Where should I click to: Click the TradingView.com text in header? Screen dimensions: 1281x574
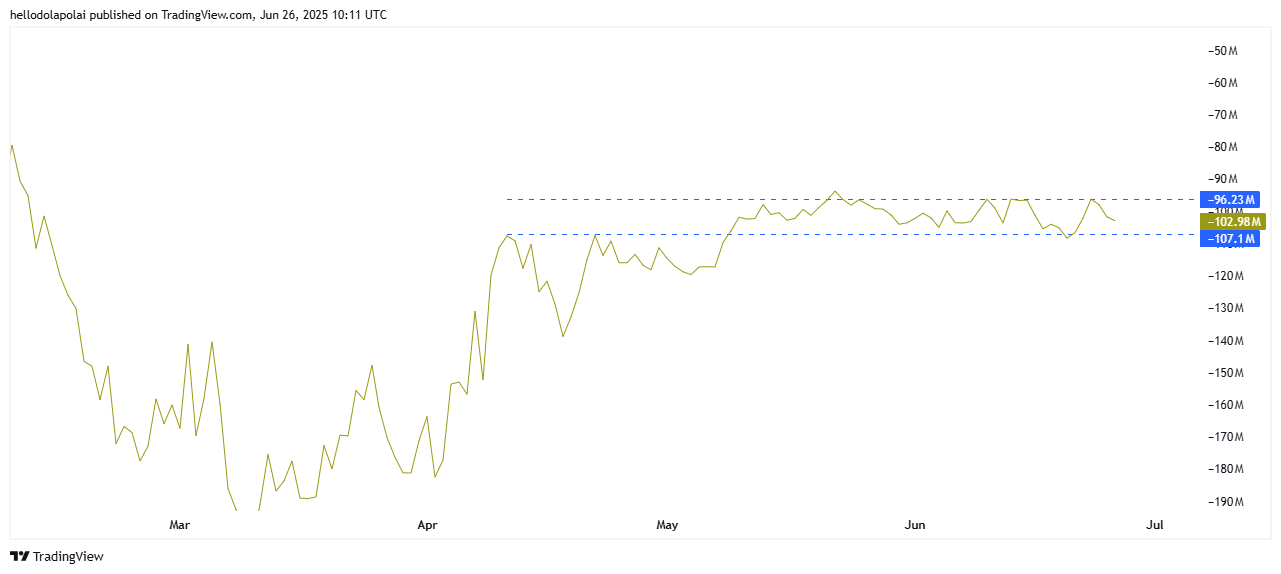coord(207,15)
